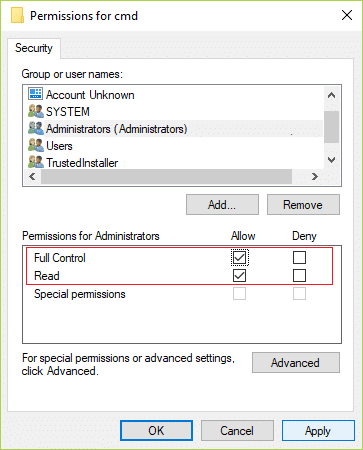The image size is (363, 450).
Task: Check Deny for Read permission
Action: pyautogui.click(x=299, y=276)
